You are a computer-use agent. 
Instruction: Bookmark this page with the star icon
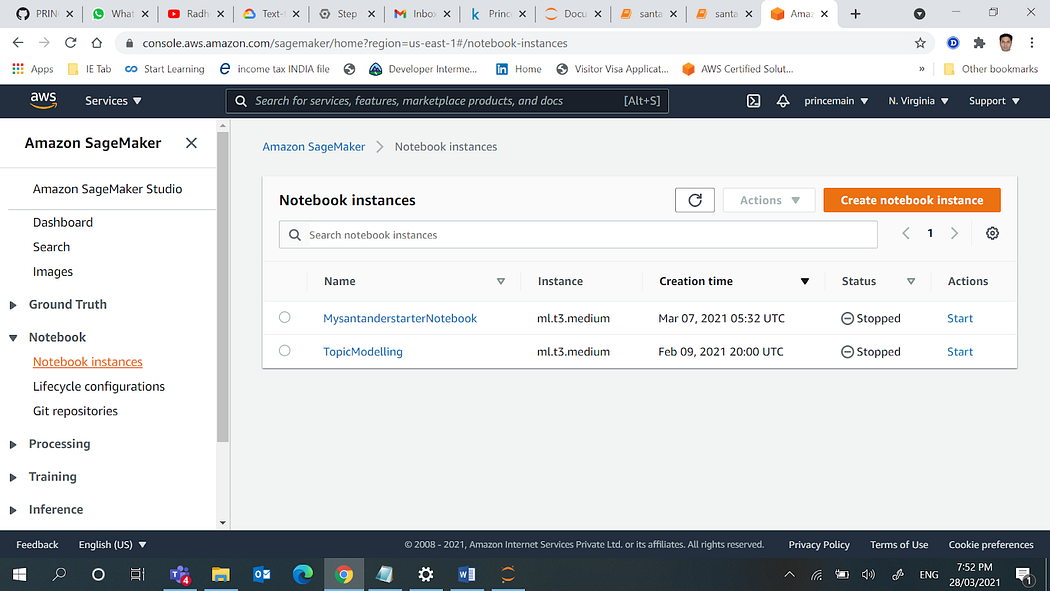(x=920, y=43)
